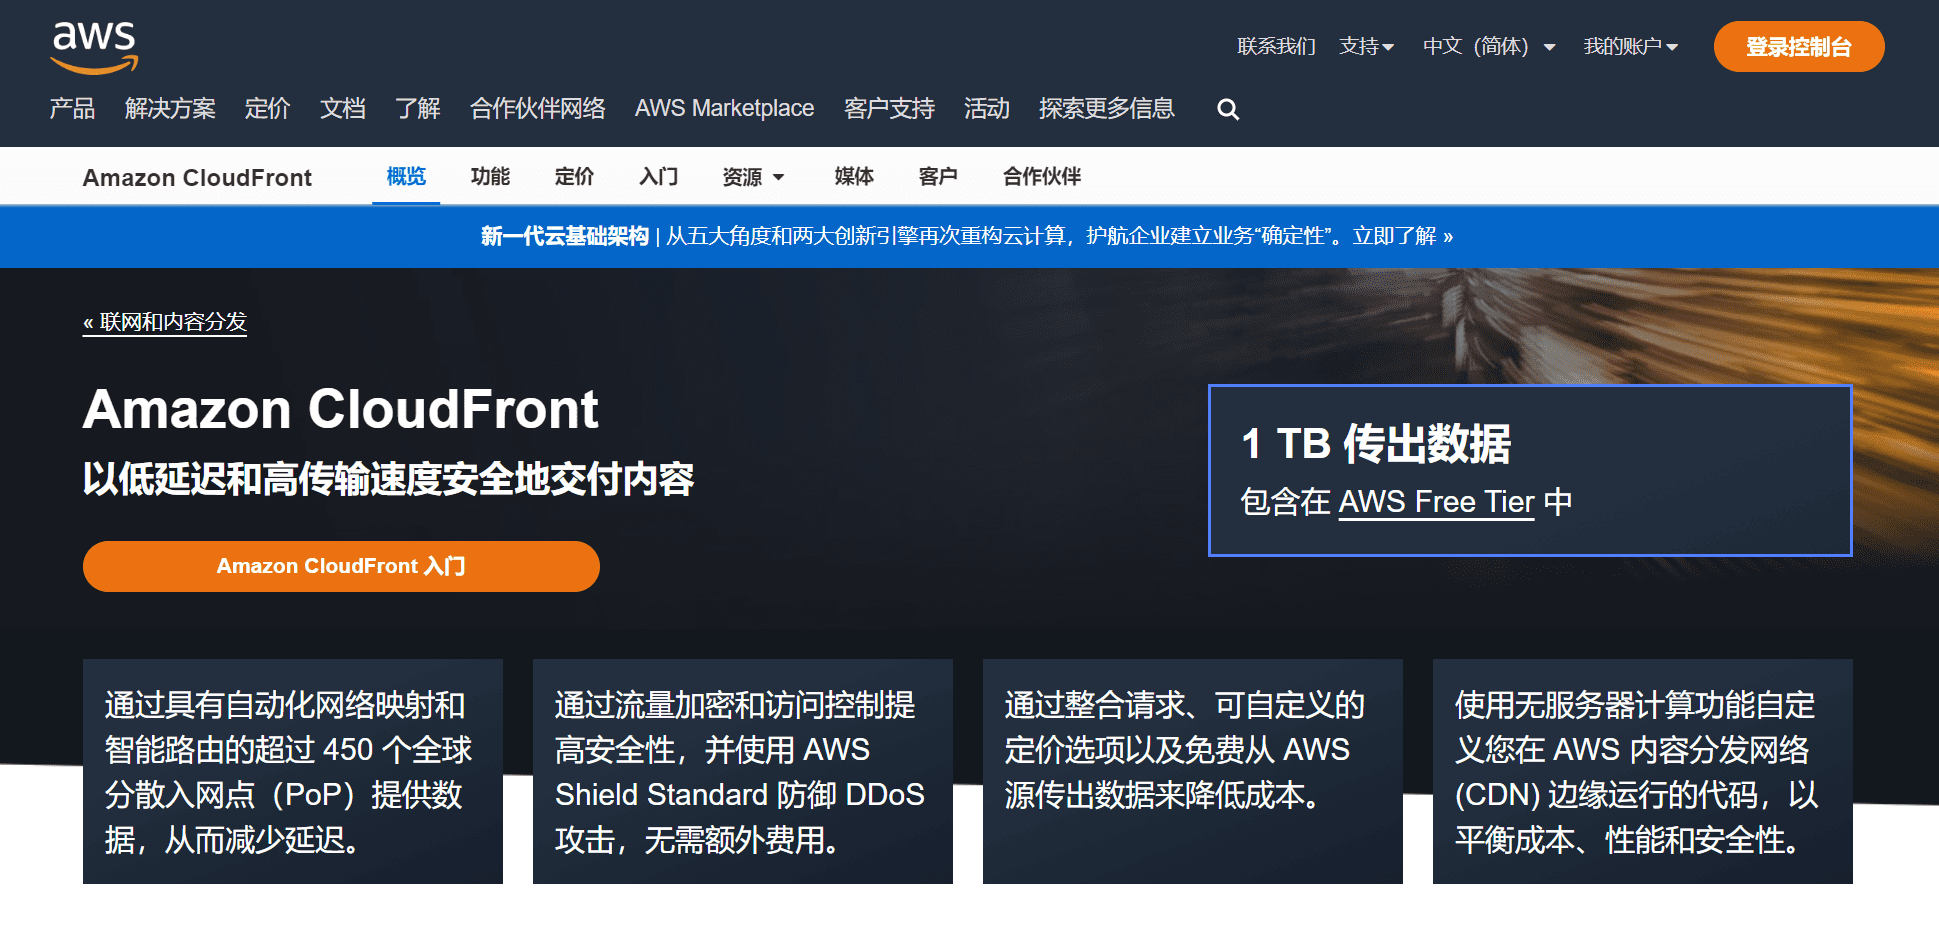This screenshot has width=1939, height=952.
Task: Click 联系我们 in the top bar
Action: [1275, 46]
